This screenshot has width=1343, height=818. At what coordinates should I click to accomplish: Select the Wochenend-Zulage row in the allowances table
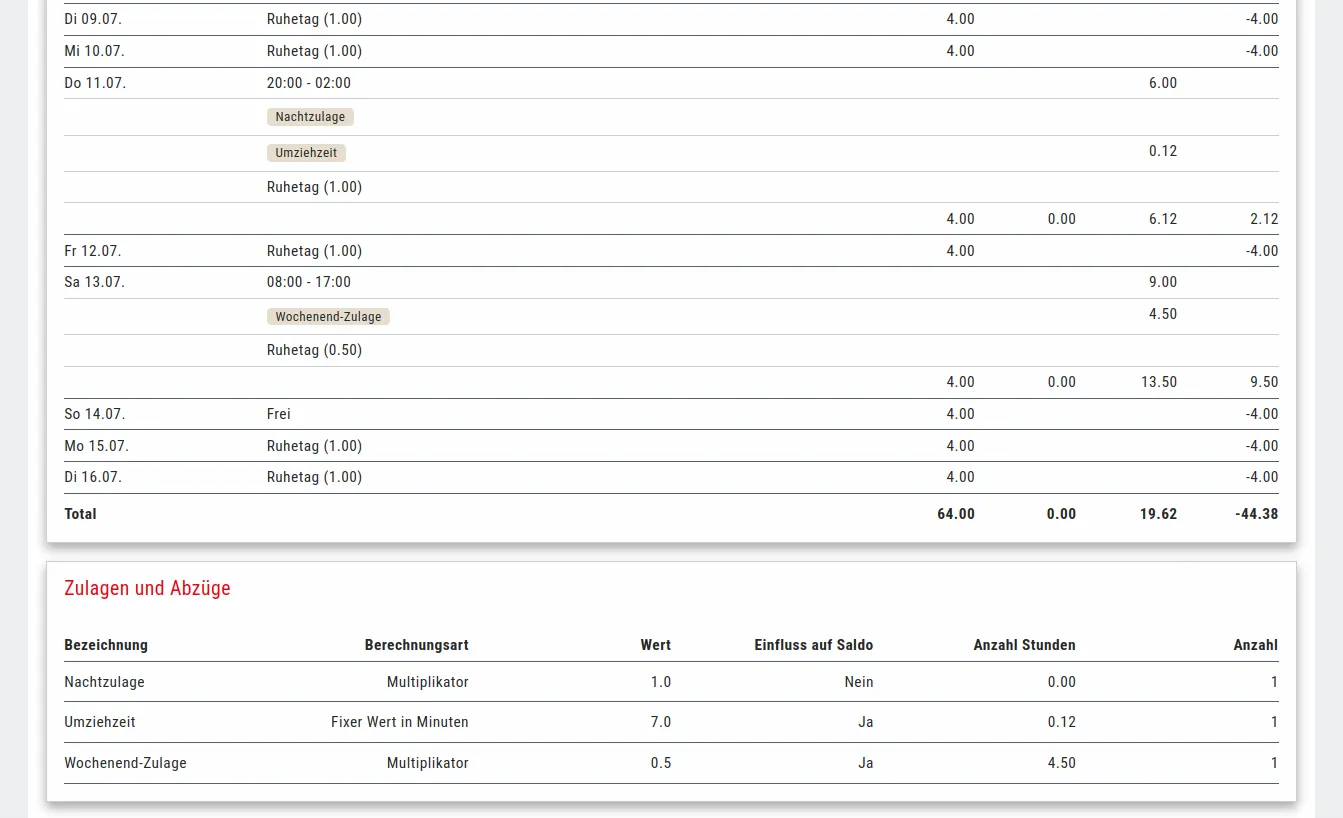point(125,763)
